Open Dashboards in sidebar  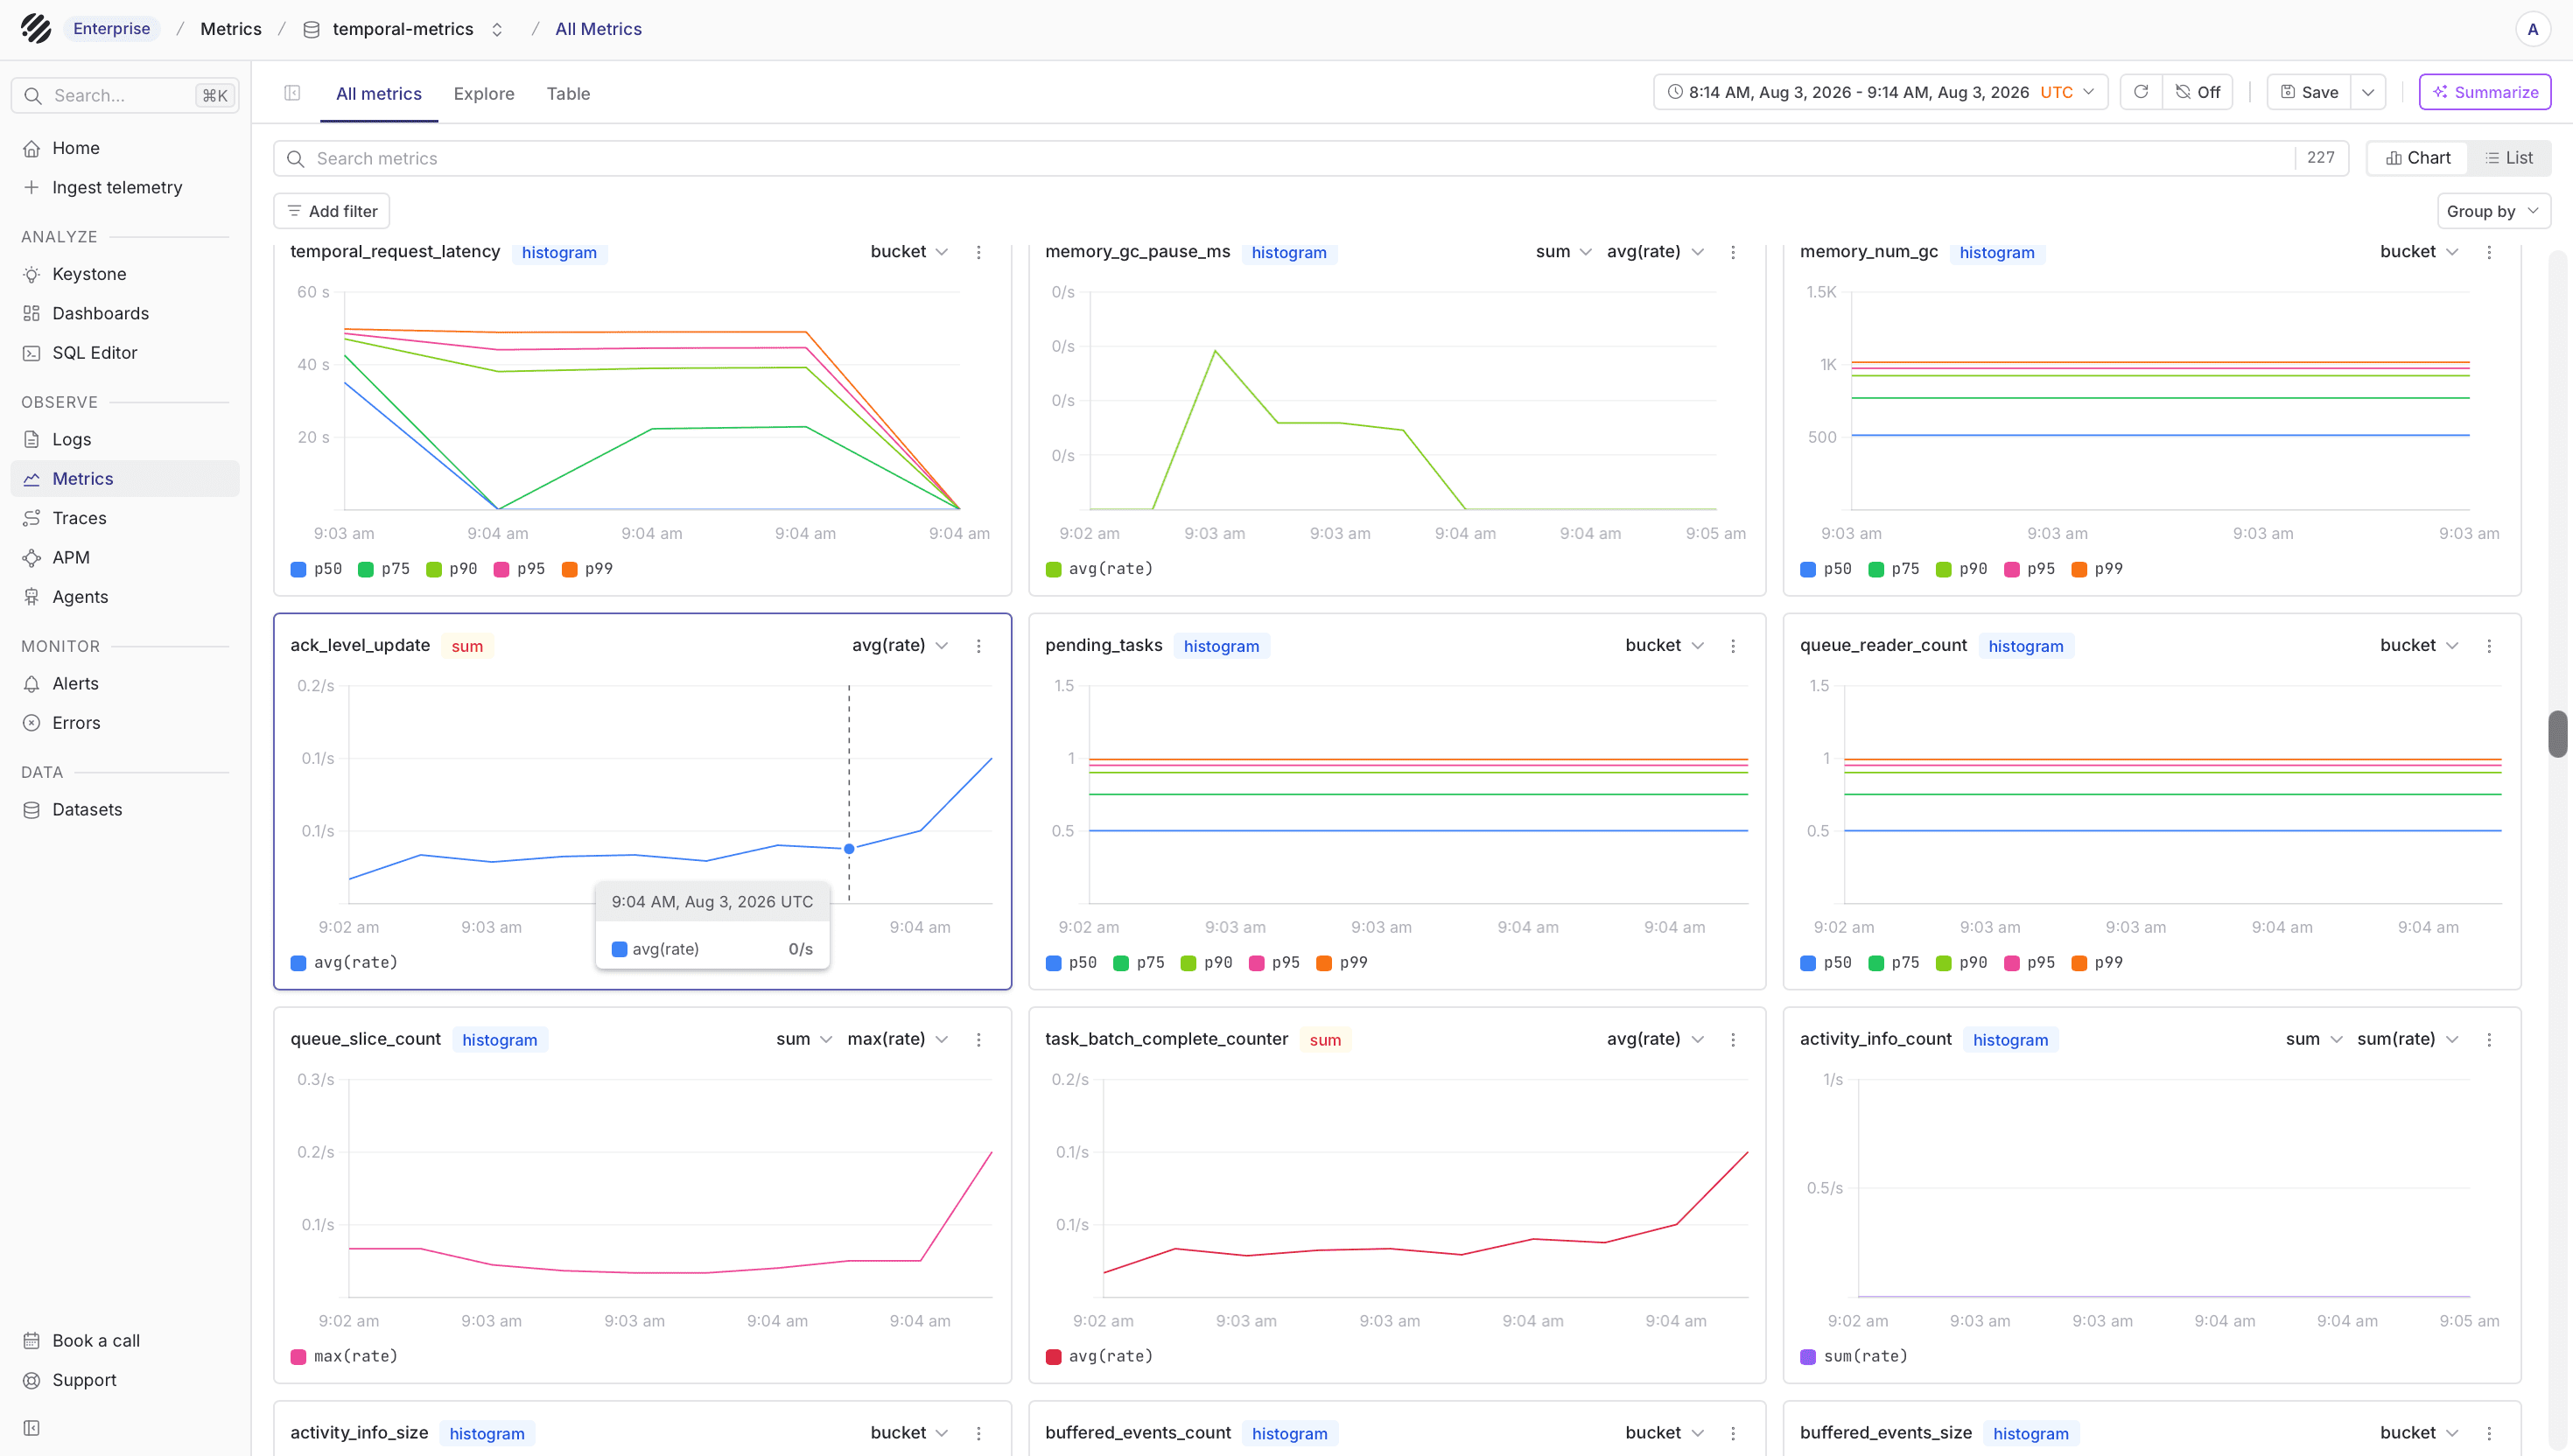[x=125, y=313]
